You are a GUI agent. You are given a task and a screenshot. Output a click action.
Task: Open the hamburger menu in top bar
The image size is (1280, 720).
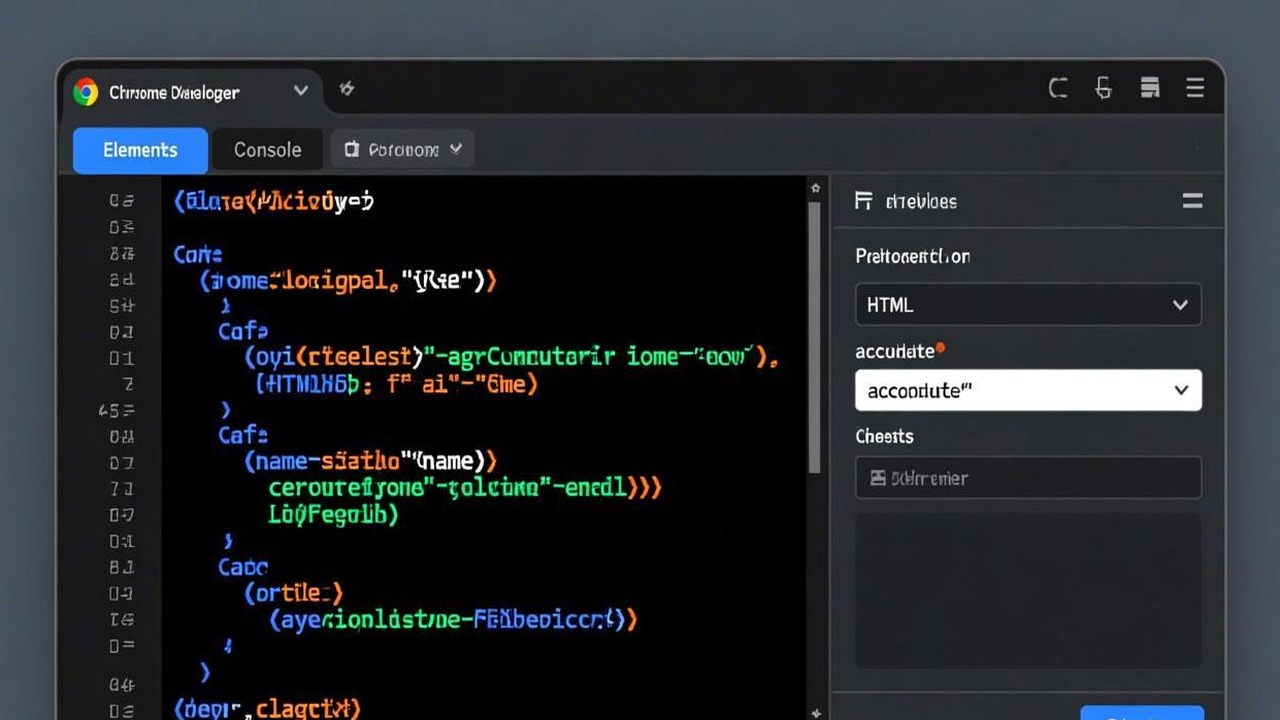coord(1195,89)
